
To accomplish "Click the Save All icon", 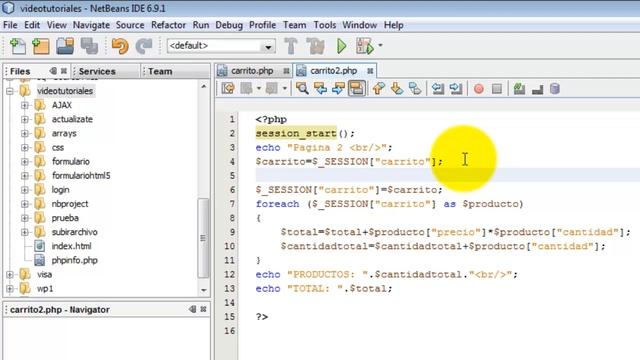I will (89, 46).
